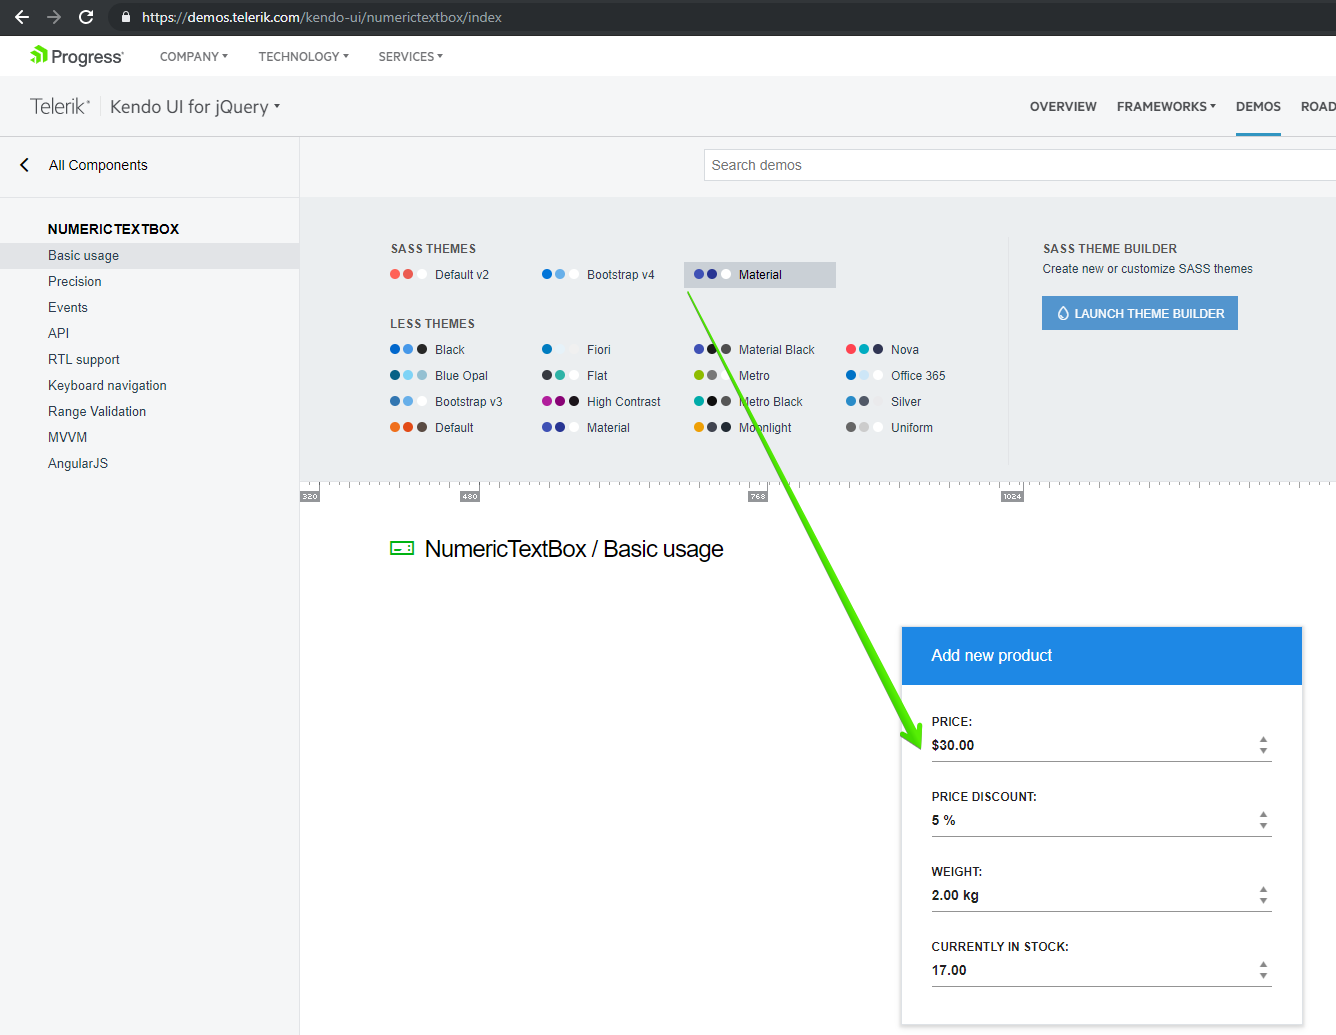The width and height of the screenshot is (1336, 1035).
Task: Open the AngularJS demo
Action: 78,464
